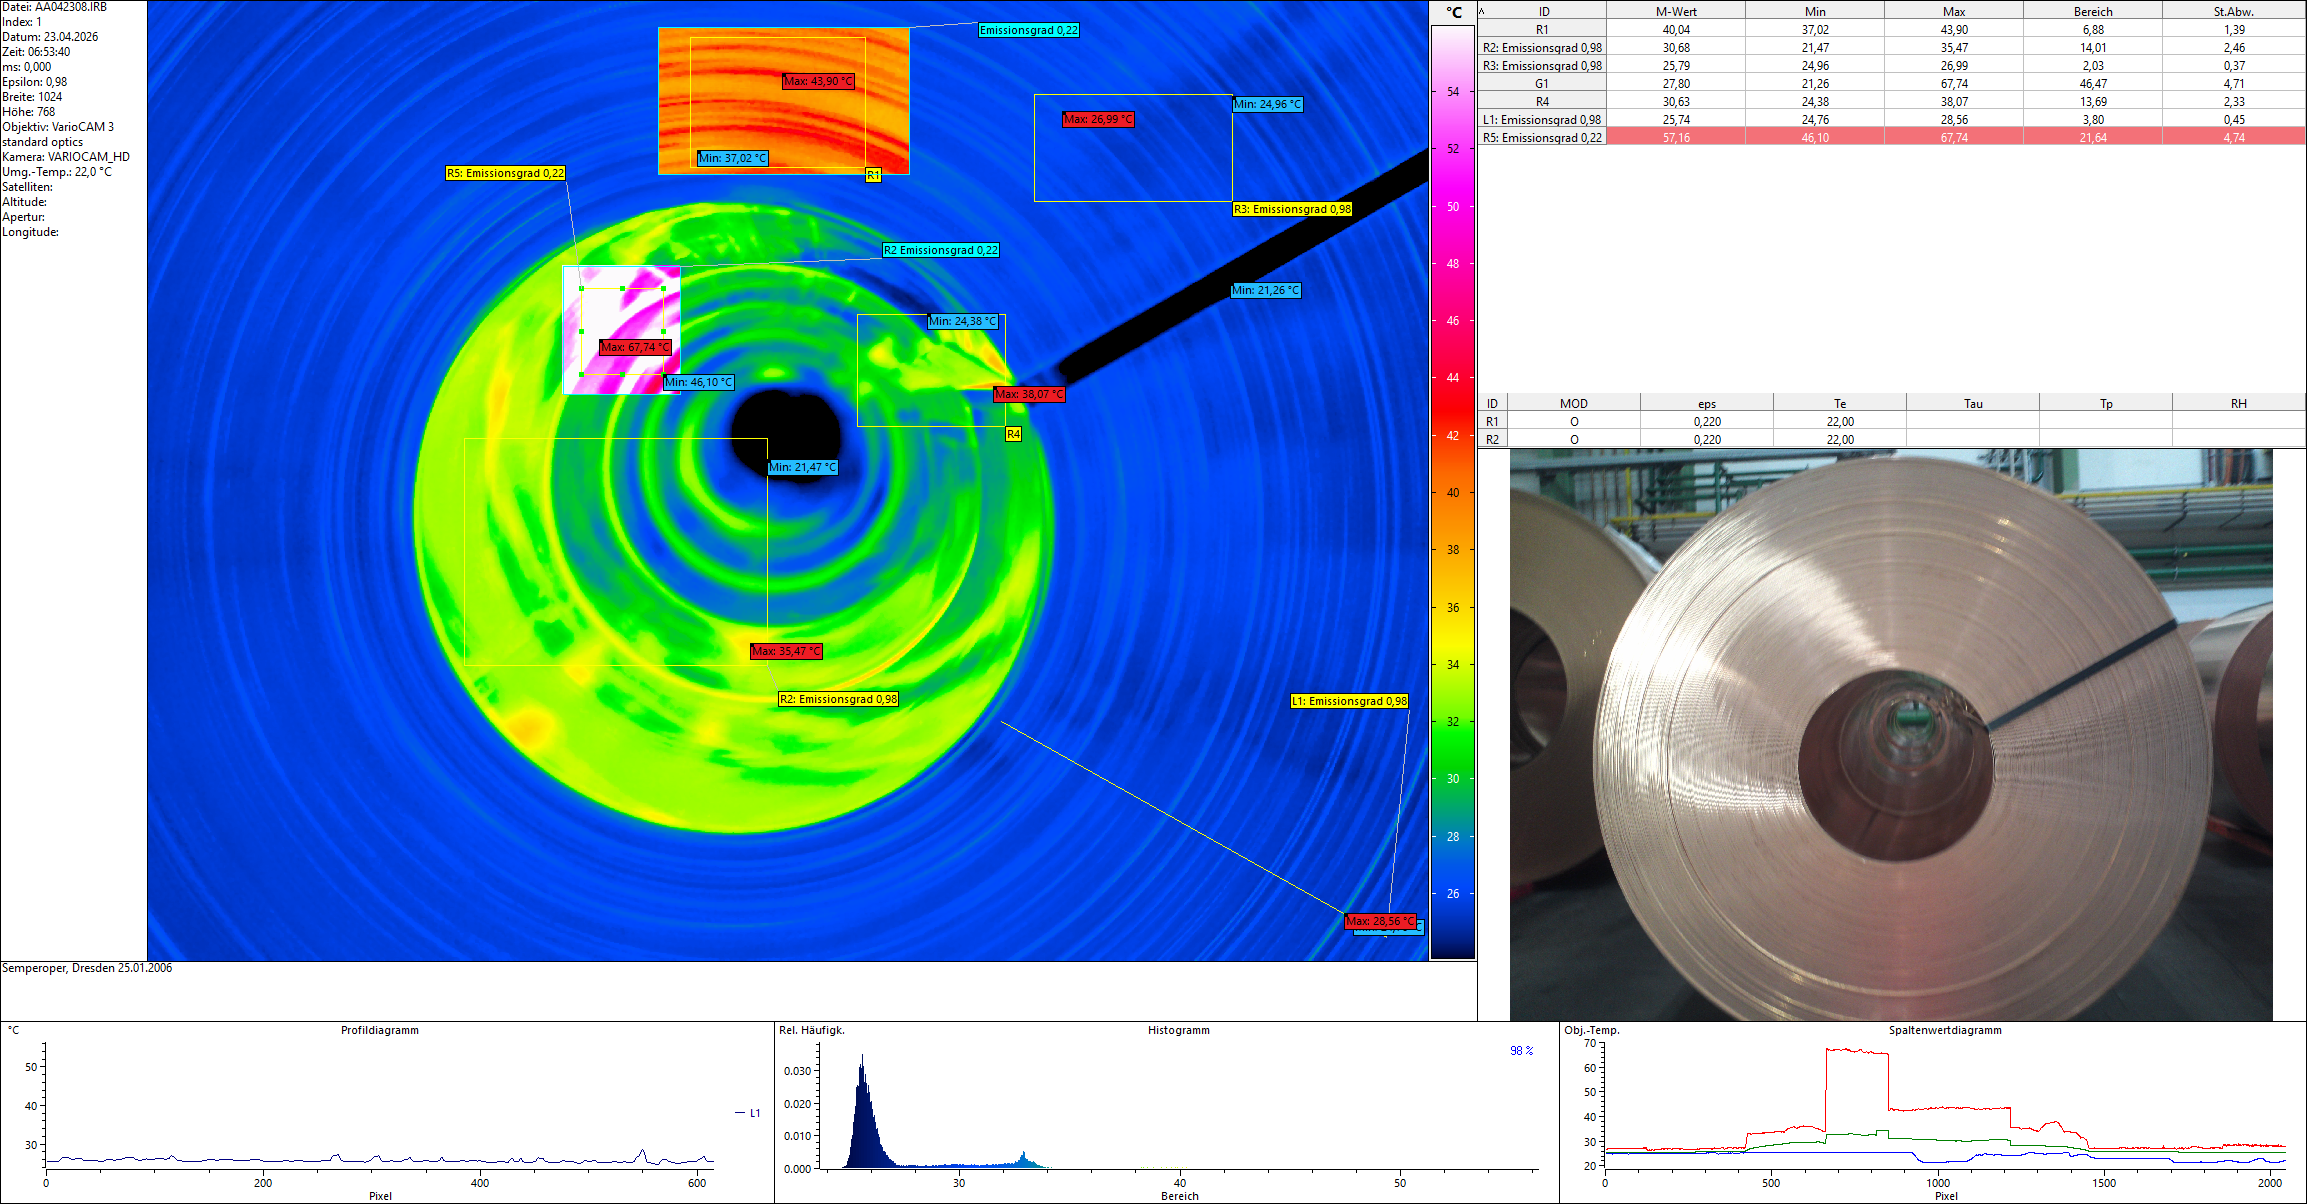
Task: Click the Min: 46,10 °C marker
Action: click(699, 382)
